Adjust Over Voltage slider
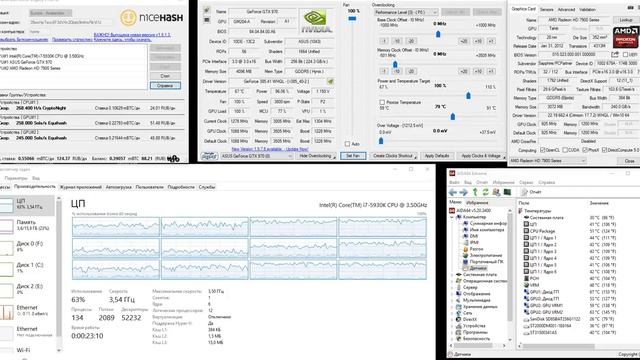This screenshot has width=640, height=360. (x=381, y=141)
